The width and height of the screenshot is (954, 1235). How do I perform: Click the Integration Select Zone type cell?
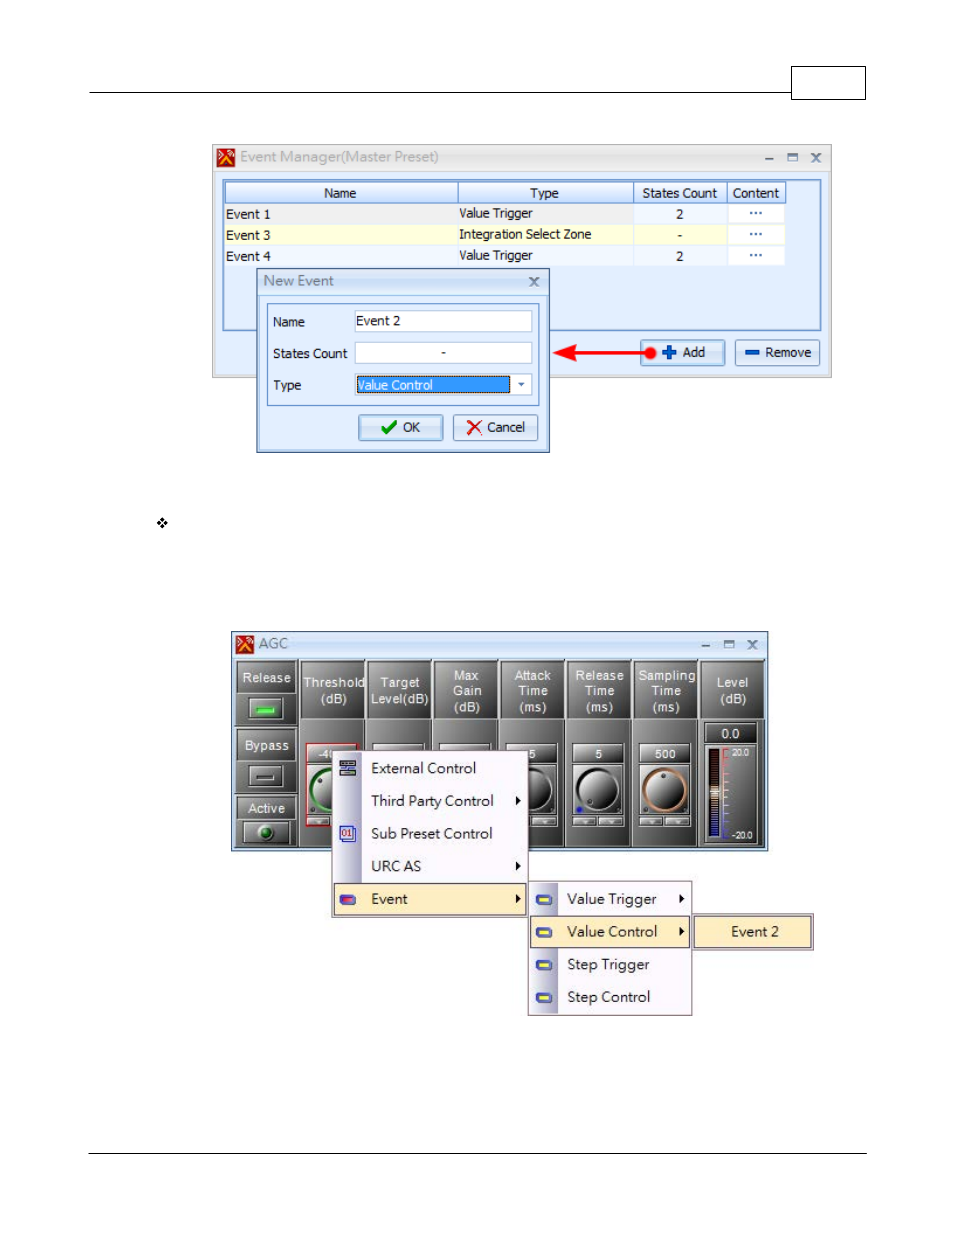click(x=545, y=235)
